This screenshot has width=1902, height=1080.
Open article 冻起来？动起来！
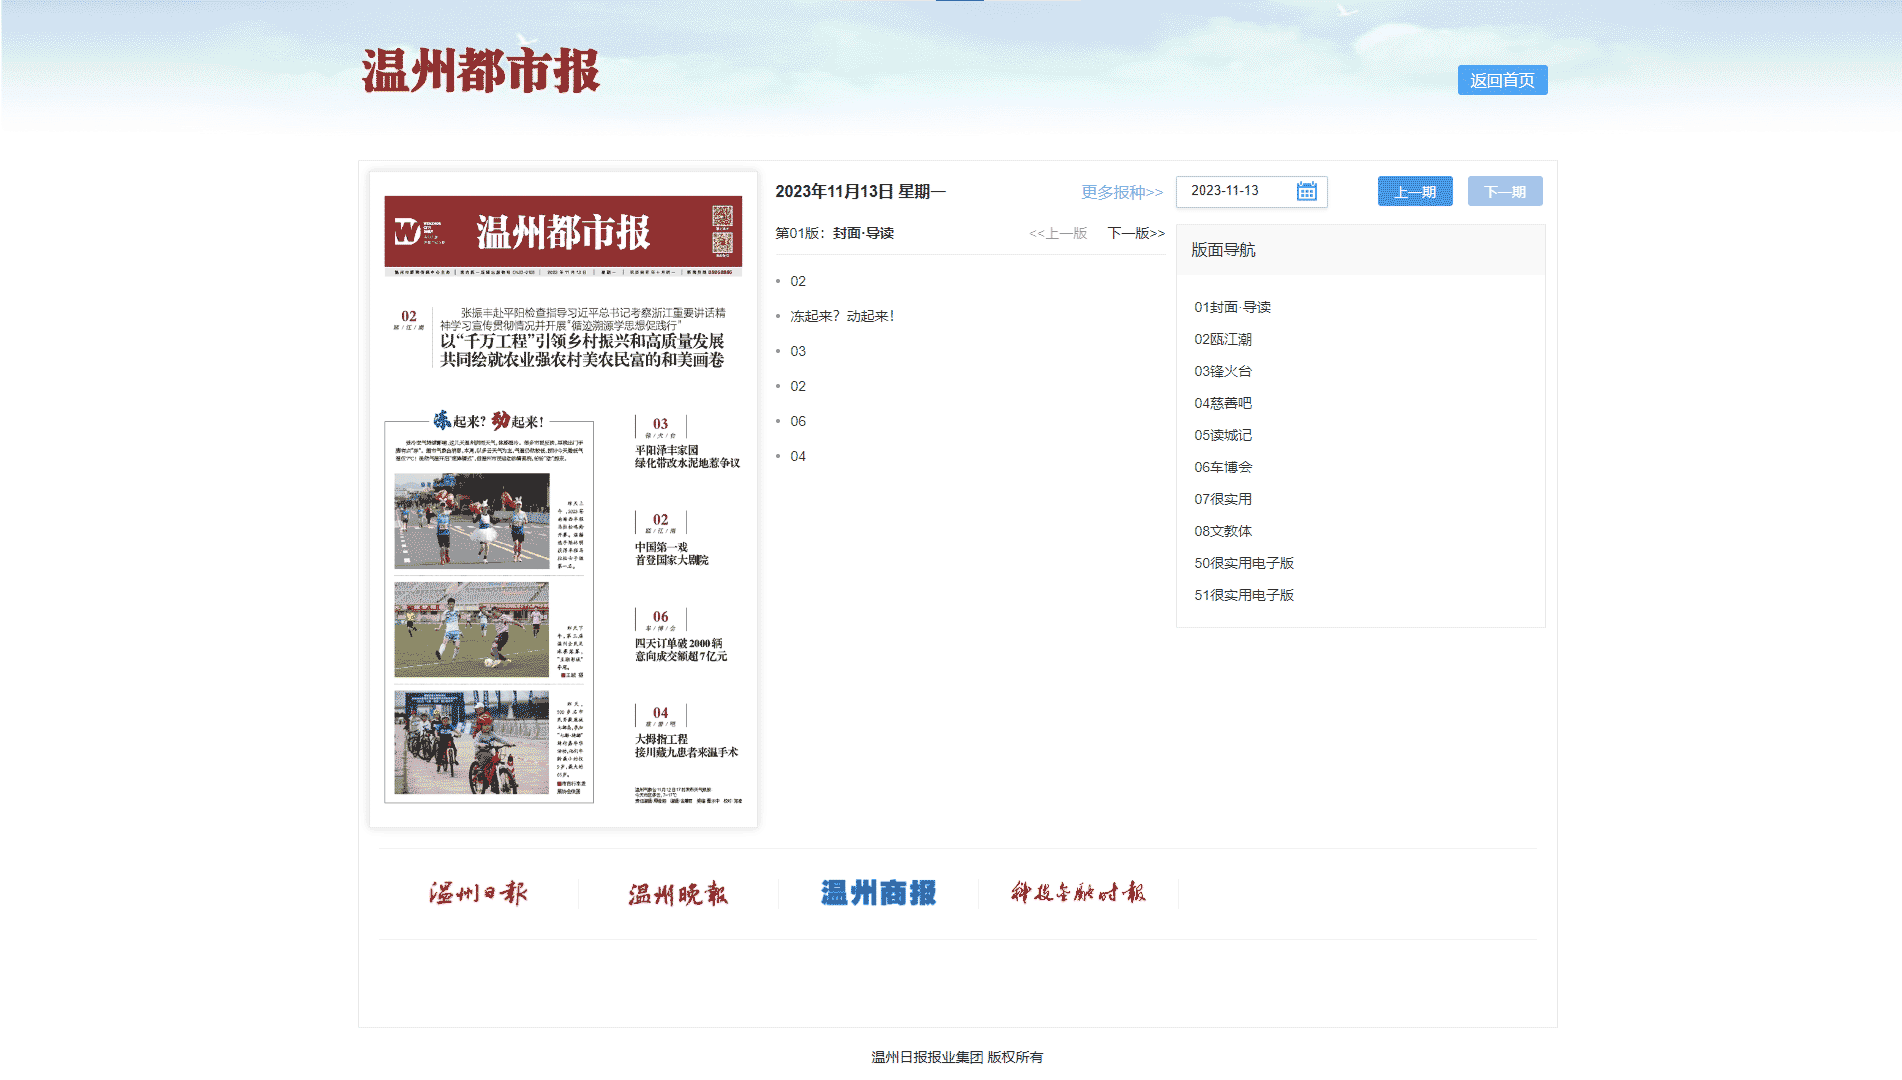pos(842,316)
